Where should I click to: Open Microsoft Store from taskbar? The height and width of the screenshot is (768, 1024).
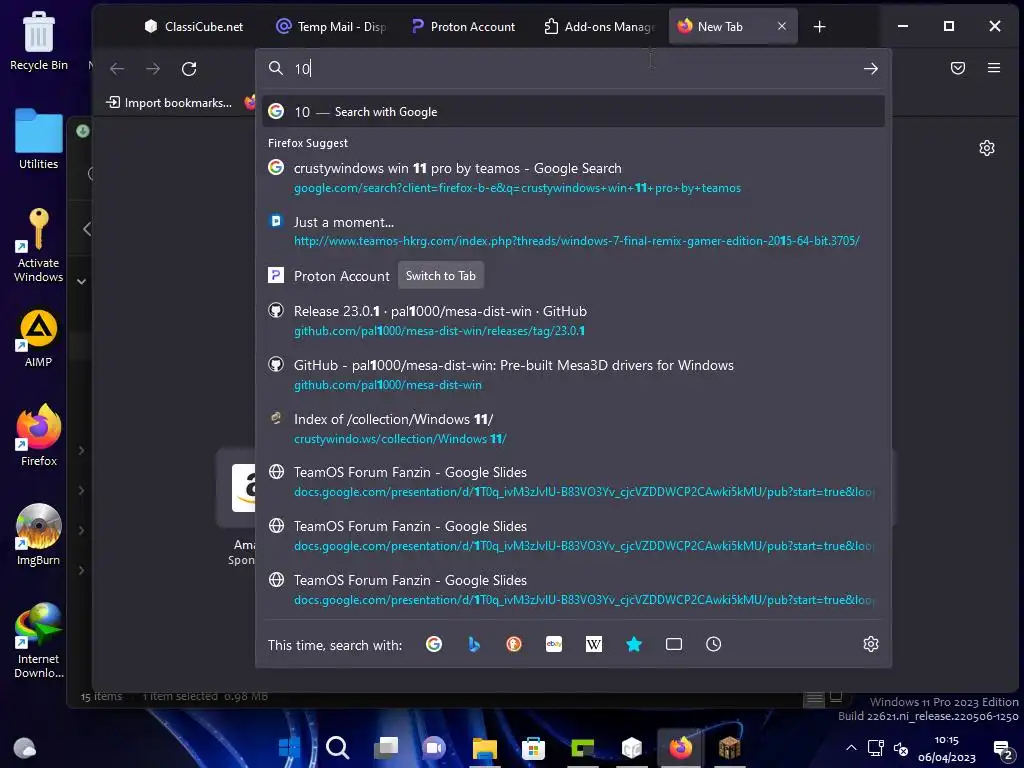pyautogui.click(x=533, y=748)
